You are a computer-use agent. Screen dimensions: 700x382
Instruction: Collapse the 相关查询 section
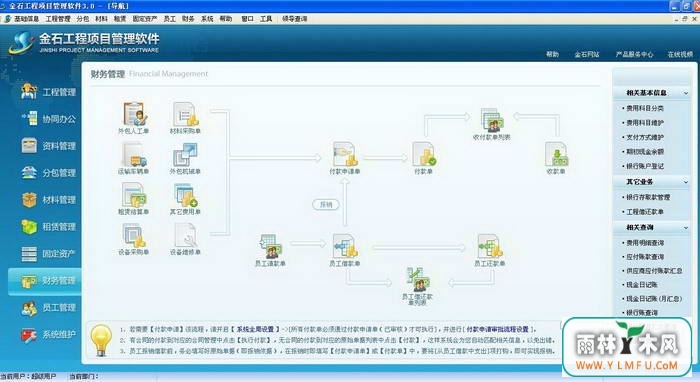(686, 228)
